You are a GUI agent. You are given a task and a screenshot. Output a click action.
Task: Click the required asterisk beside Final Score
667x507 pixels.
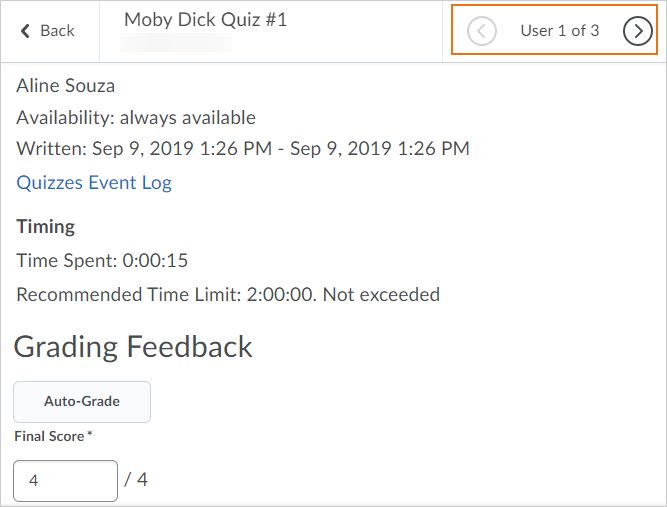point(90,435)
